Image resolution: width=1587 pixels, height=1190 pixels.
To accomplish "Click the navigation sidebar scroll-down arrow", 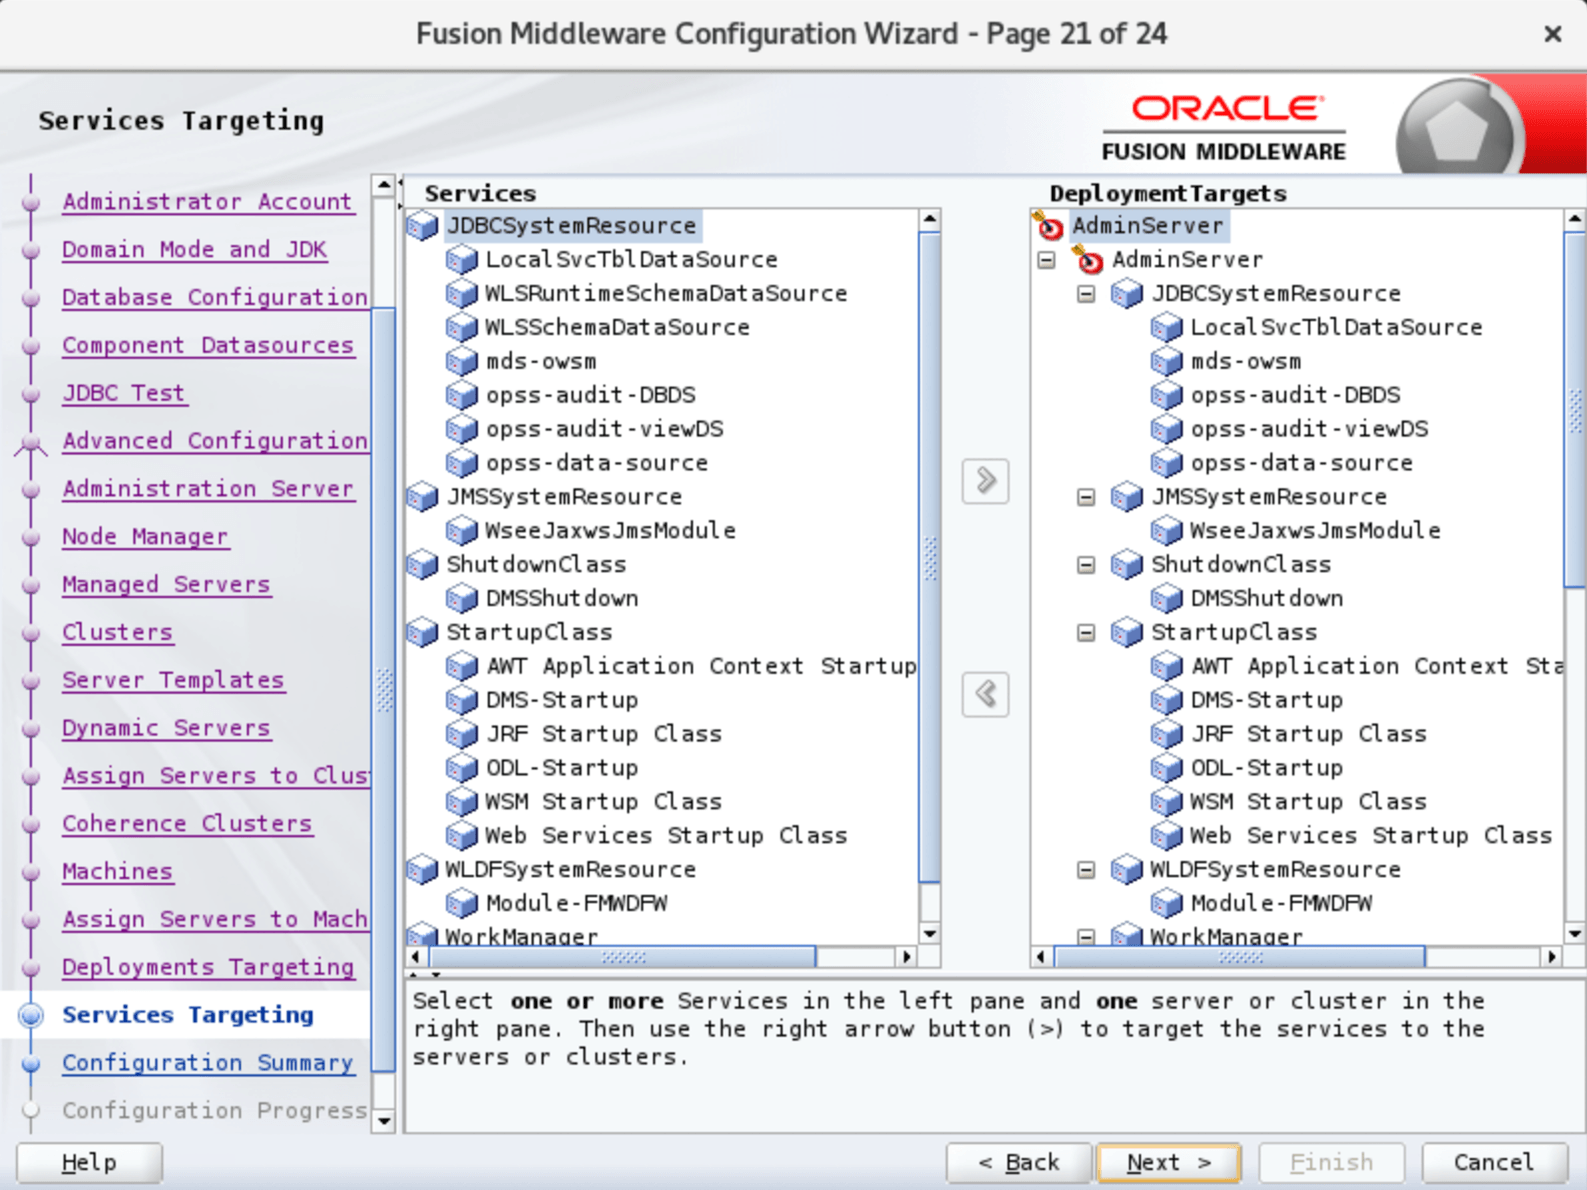I will pyautogui.click(x=384, y=1121).
